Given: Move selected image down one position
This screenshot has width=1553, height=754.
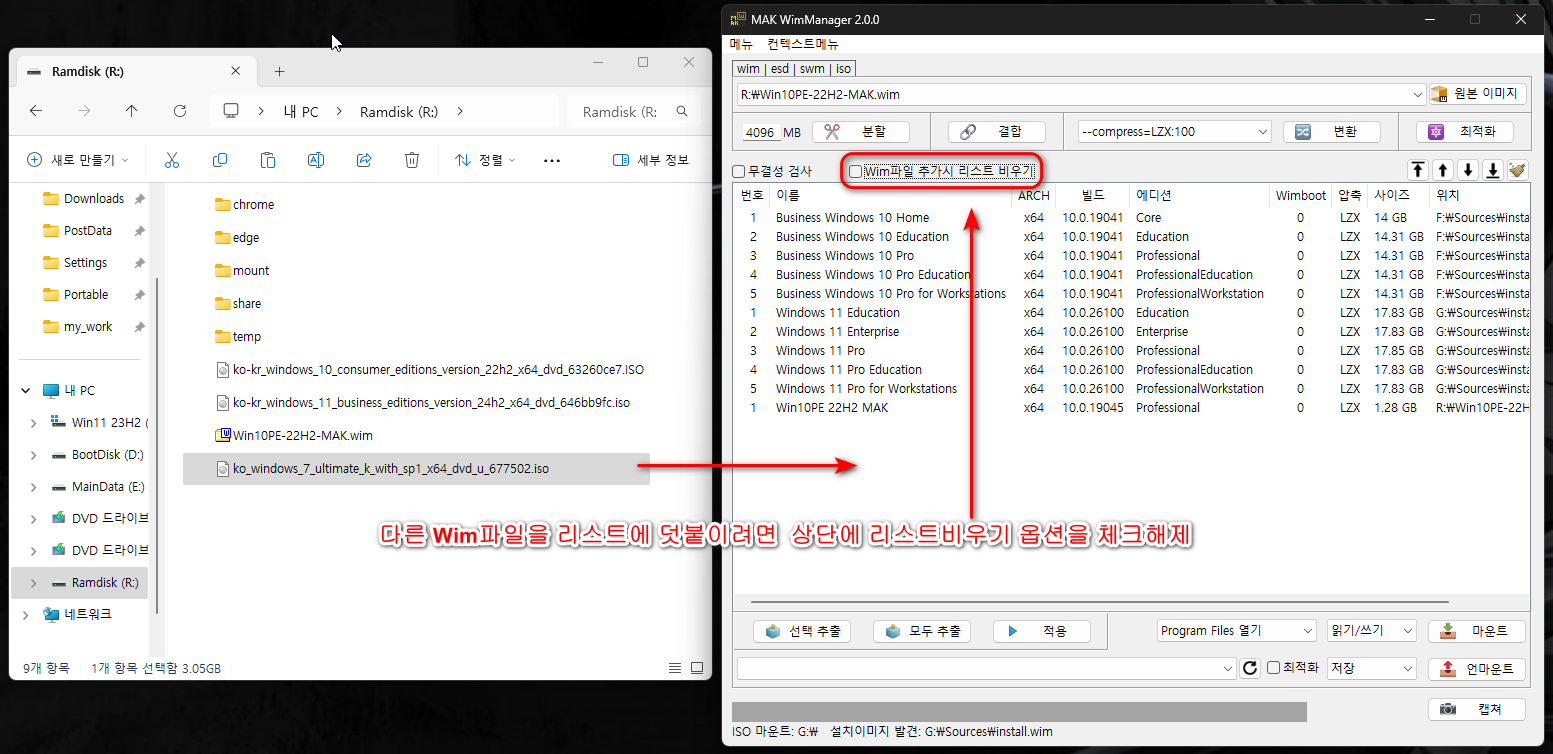Looking at the screenshot, I should pyautogui.click(x=1468, y=170).
